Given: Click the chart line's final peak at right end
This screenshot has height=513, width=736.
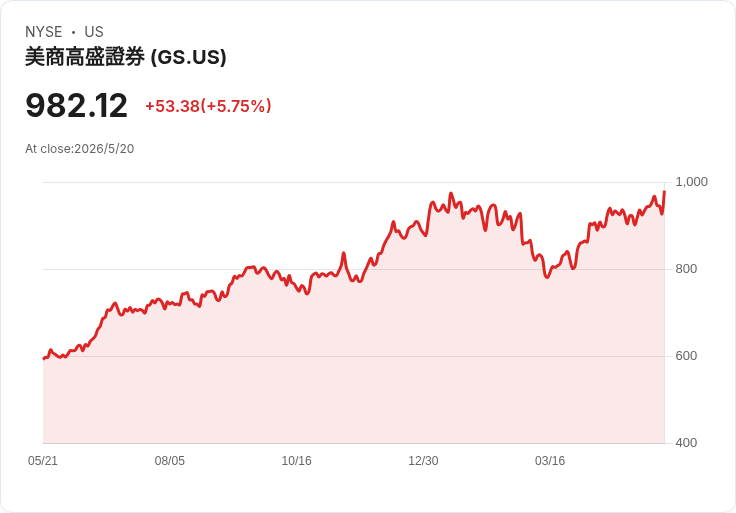Looking at the screenshot, I should coord(664,192).
